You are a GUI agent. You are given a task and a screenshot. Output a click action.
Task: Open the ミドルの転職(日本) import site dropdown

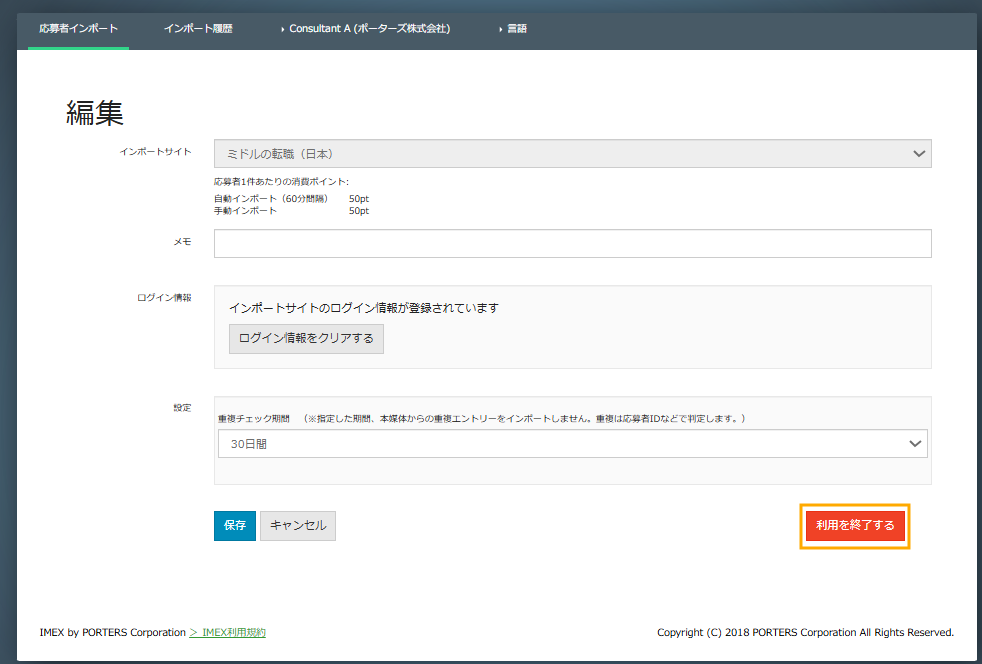click(x=560, y=154)
